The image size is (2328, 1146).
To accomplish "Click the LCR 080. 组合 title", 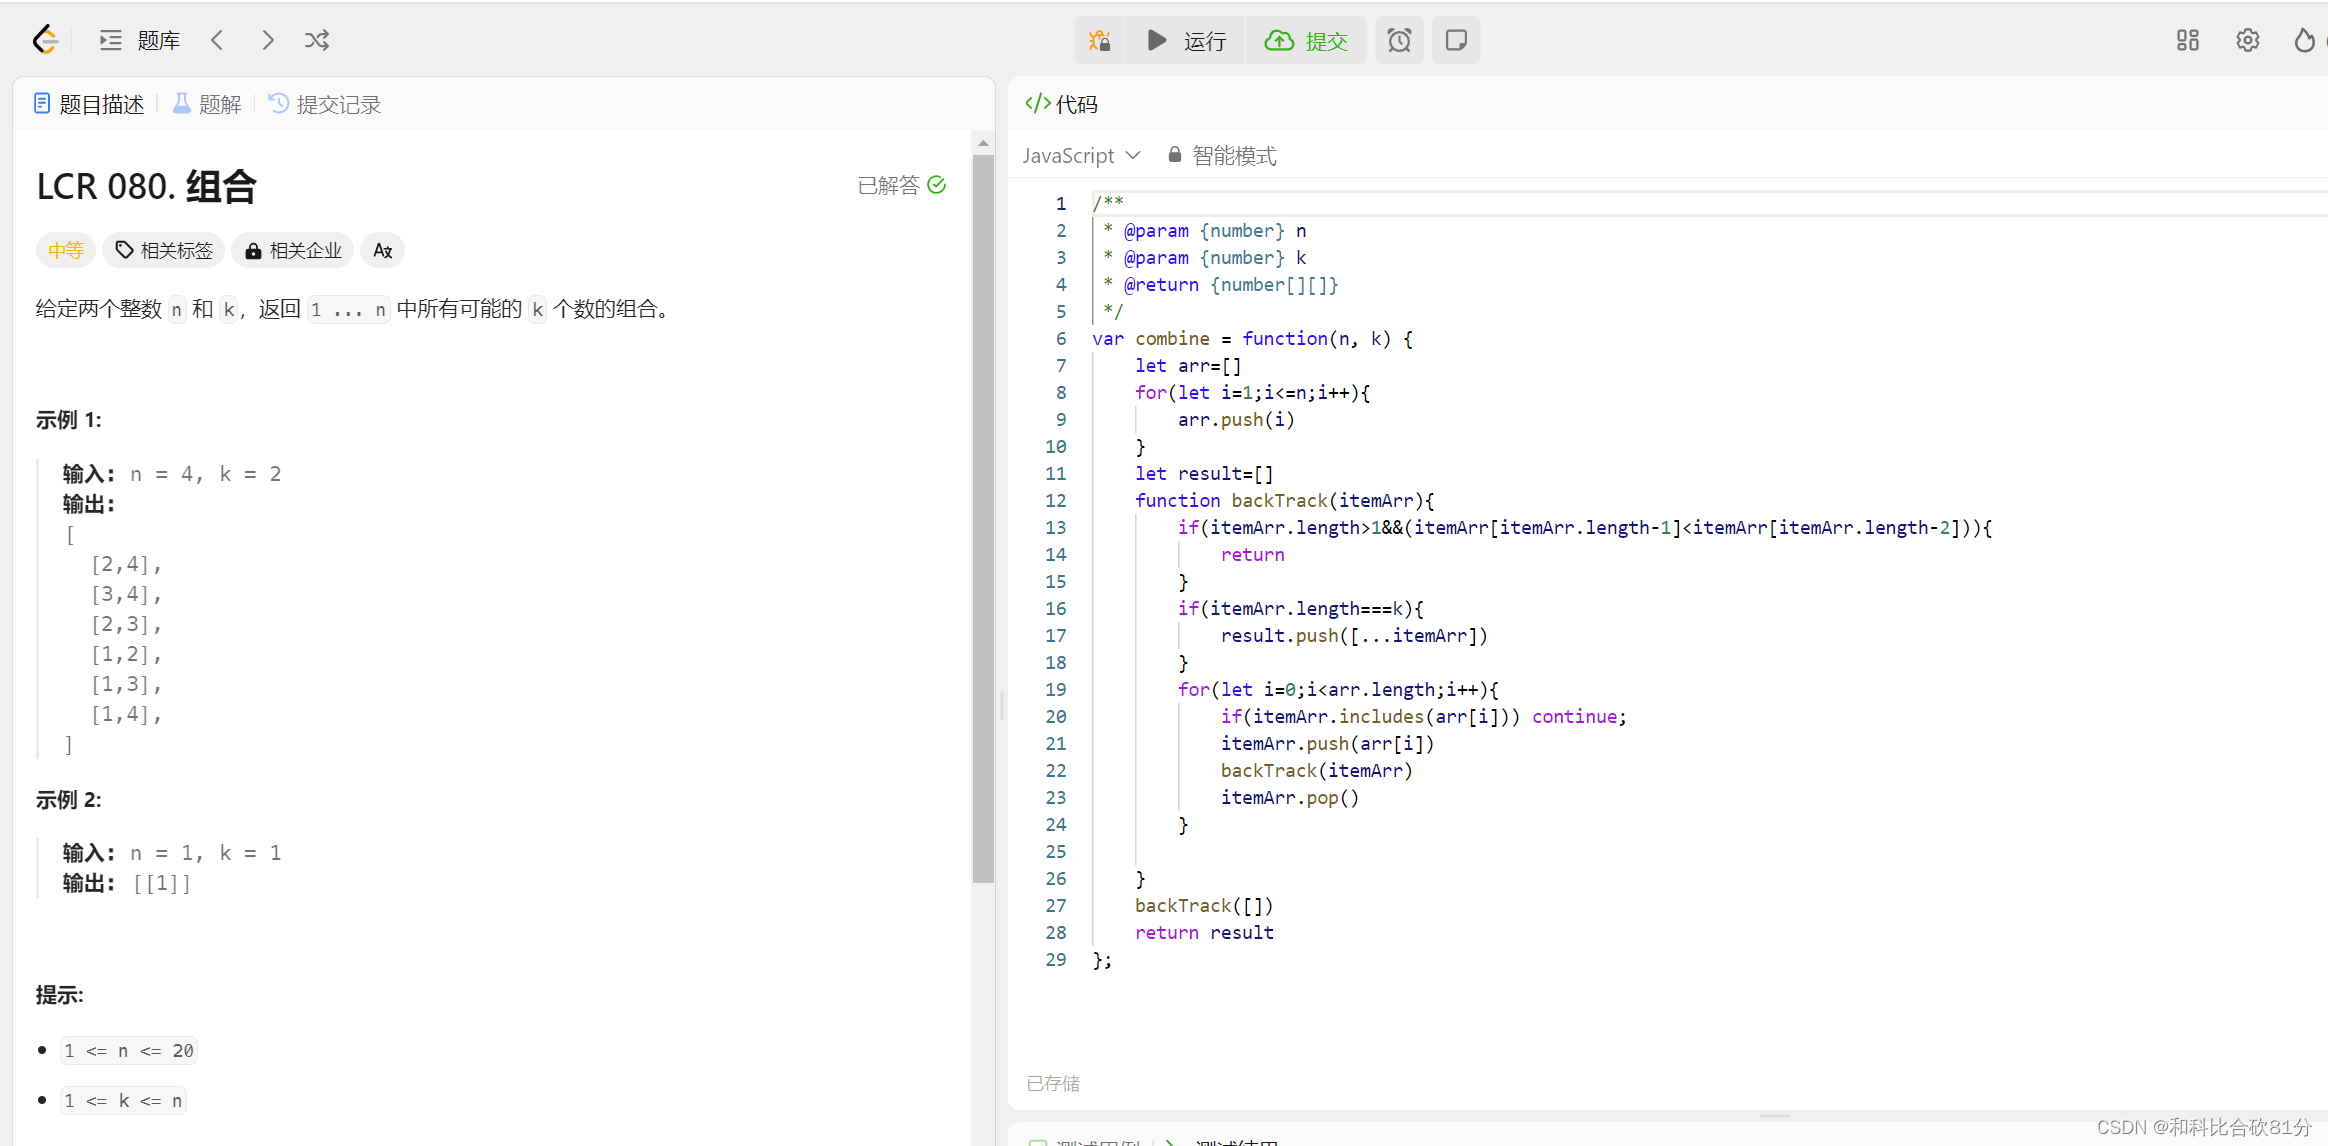I will [147, 186].
